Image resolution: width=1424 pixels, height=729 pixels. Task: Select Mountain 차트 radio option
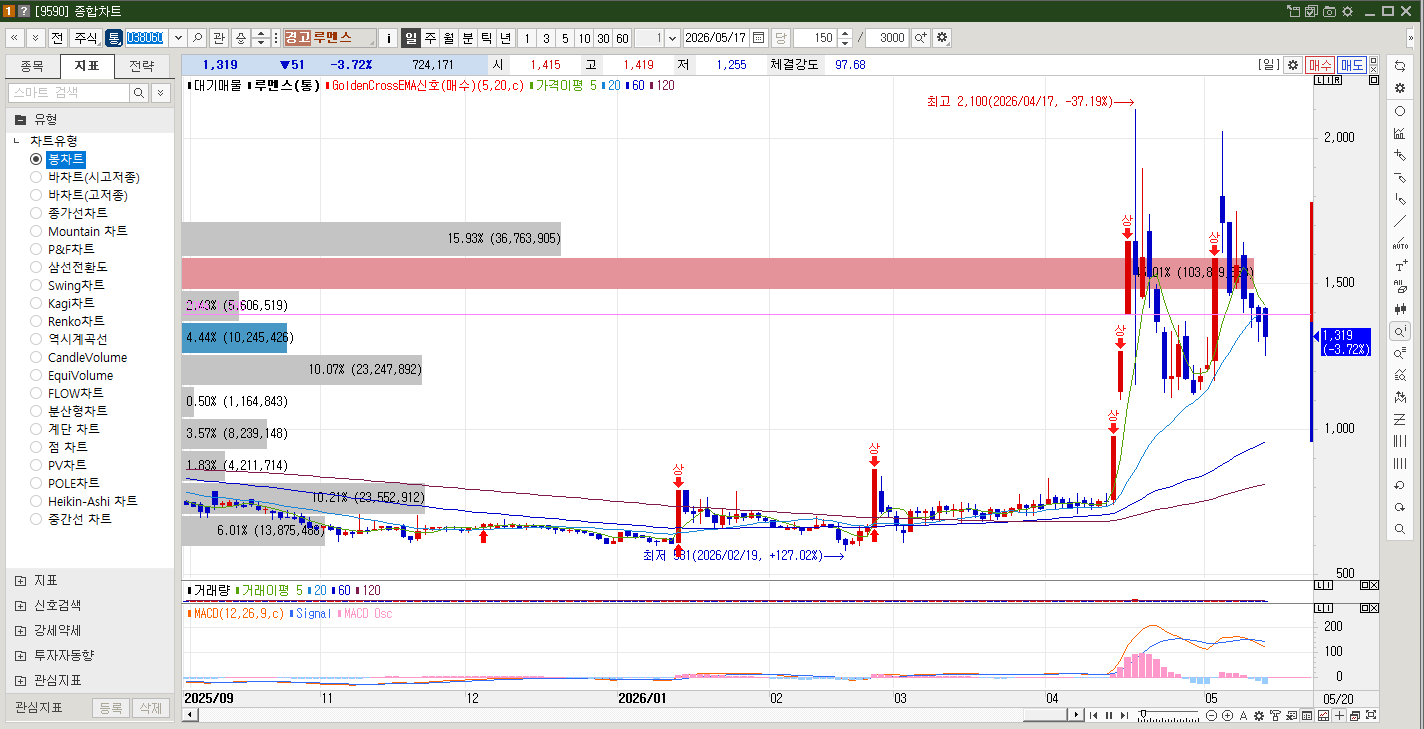click(x=36, y=231)
